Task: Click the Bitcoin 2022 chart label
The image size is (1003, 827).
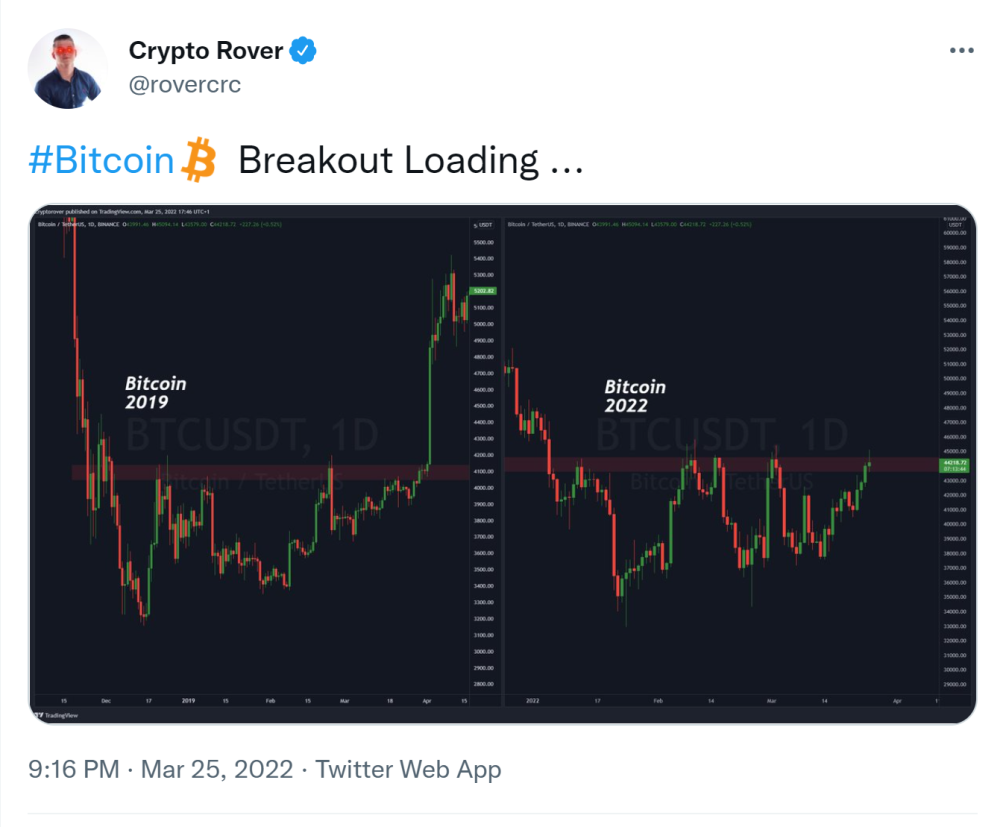Action: click(635, 396)
